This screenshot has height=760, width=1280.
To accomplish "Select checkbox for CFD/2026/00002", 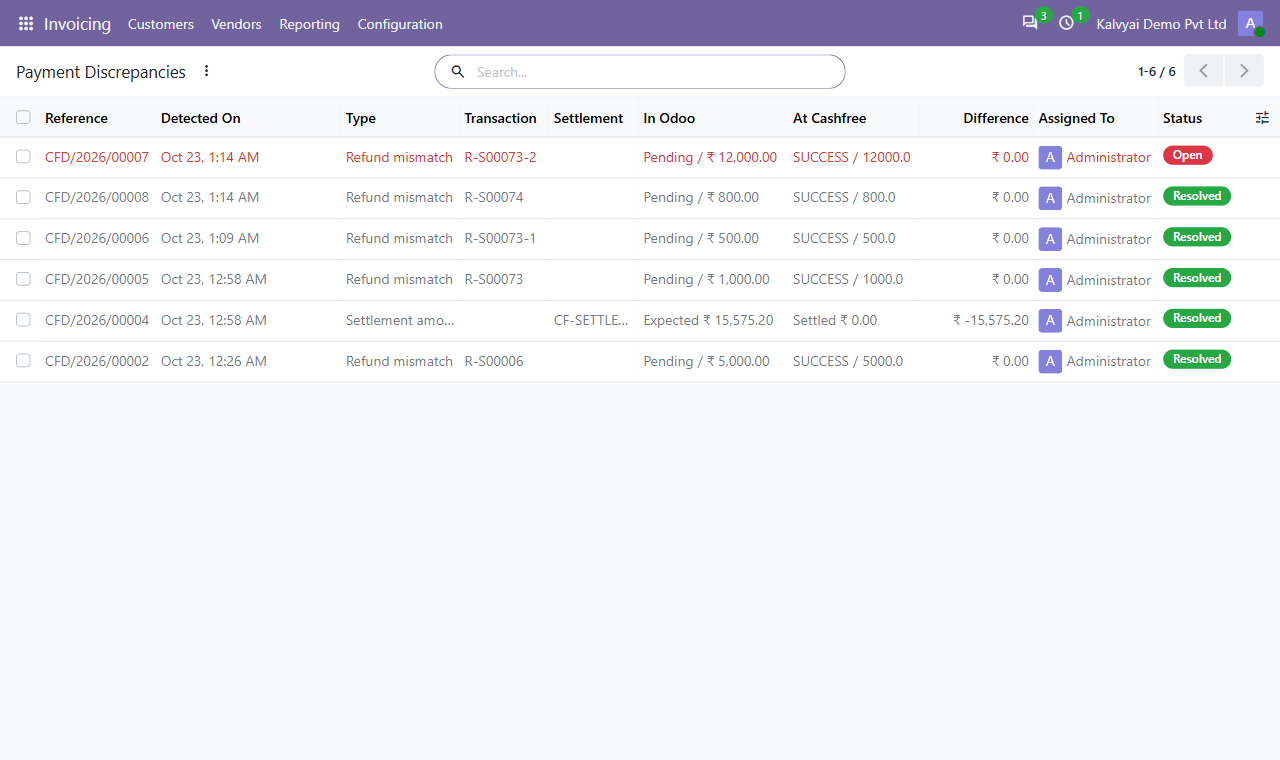I will coord(23,361).
